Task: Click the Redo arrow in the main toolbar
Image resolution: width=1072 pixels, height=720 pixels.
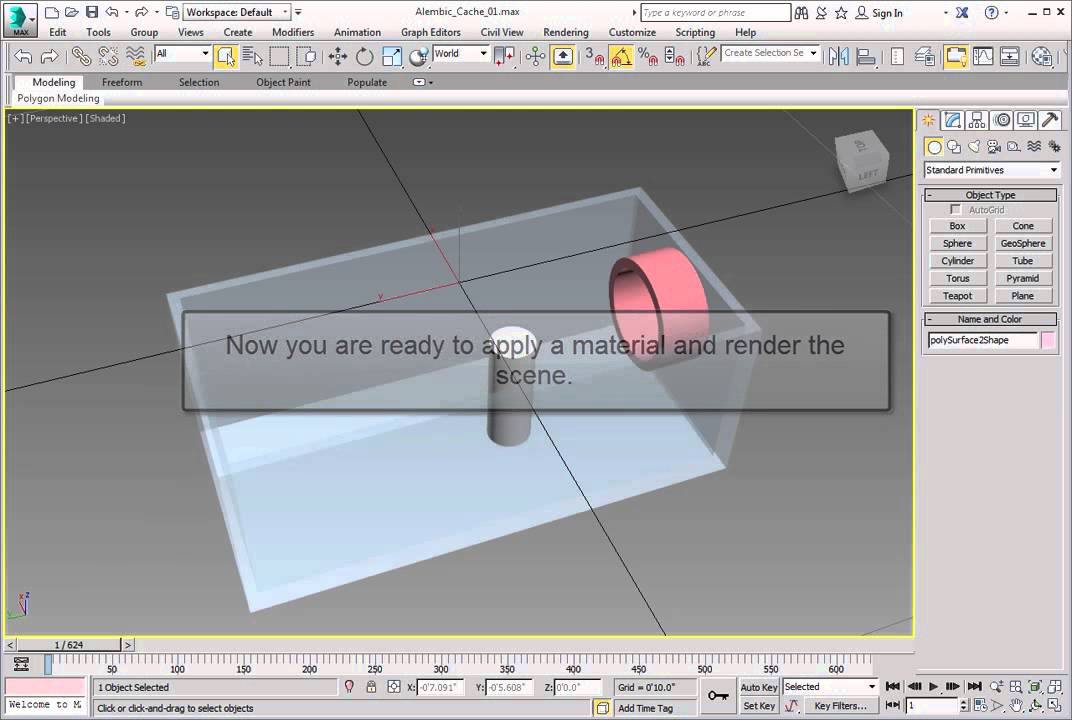Action: [49, 56]
